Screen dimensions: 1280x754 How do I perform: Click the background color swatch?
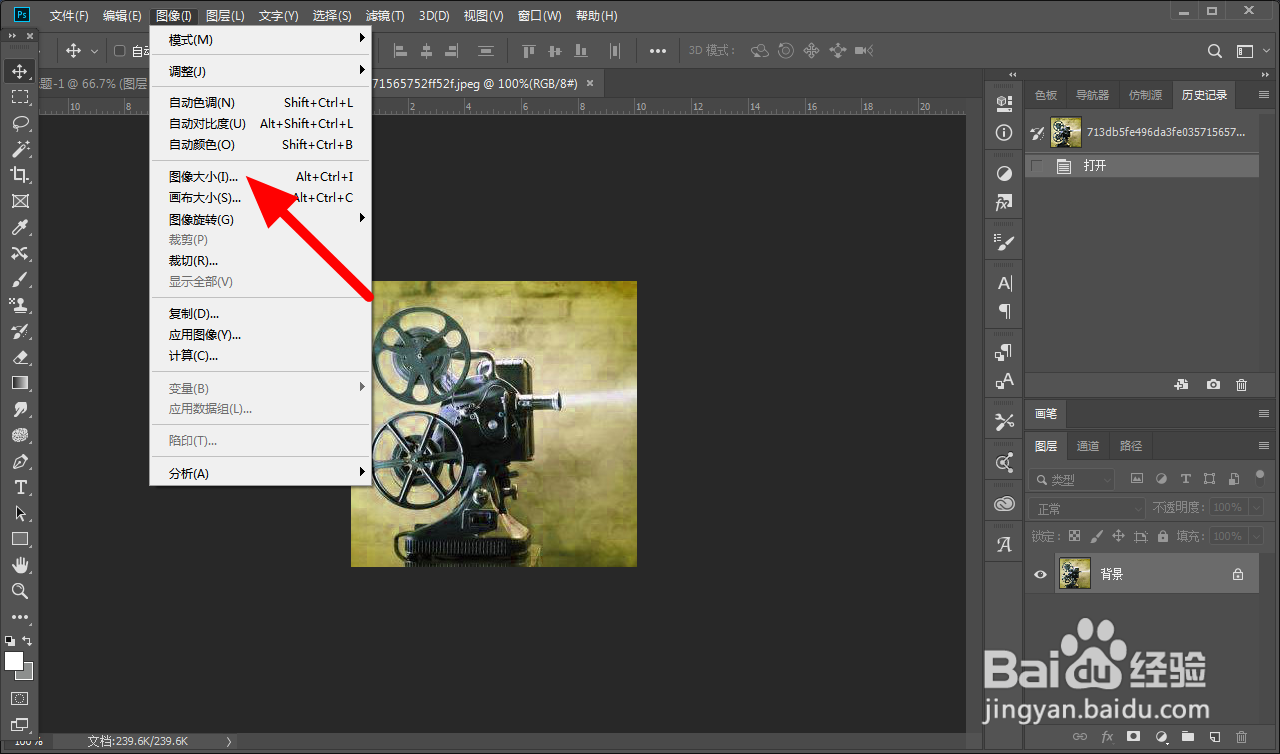[x=28, y=674]
